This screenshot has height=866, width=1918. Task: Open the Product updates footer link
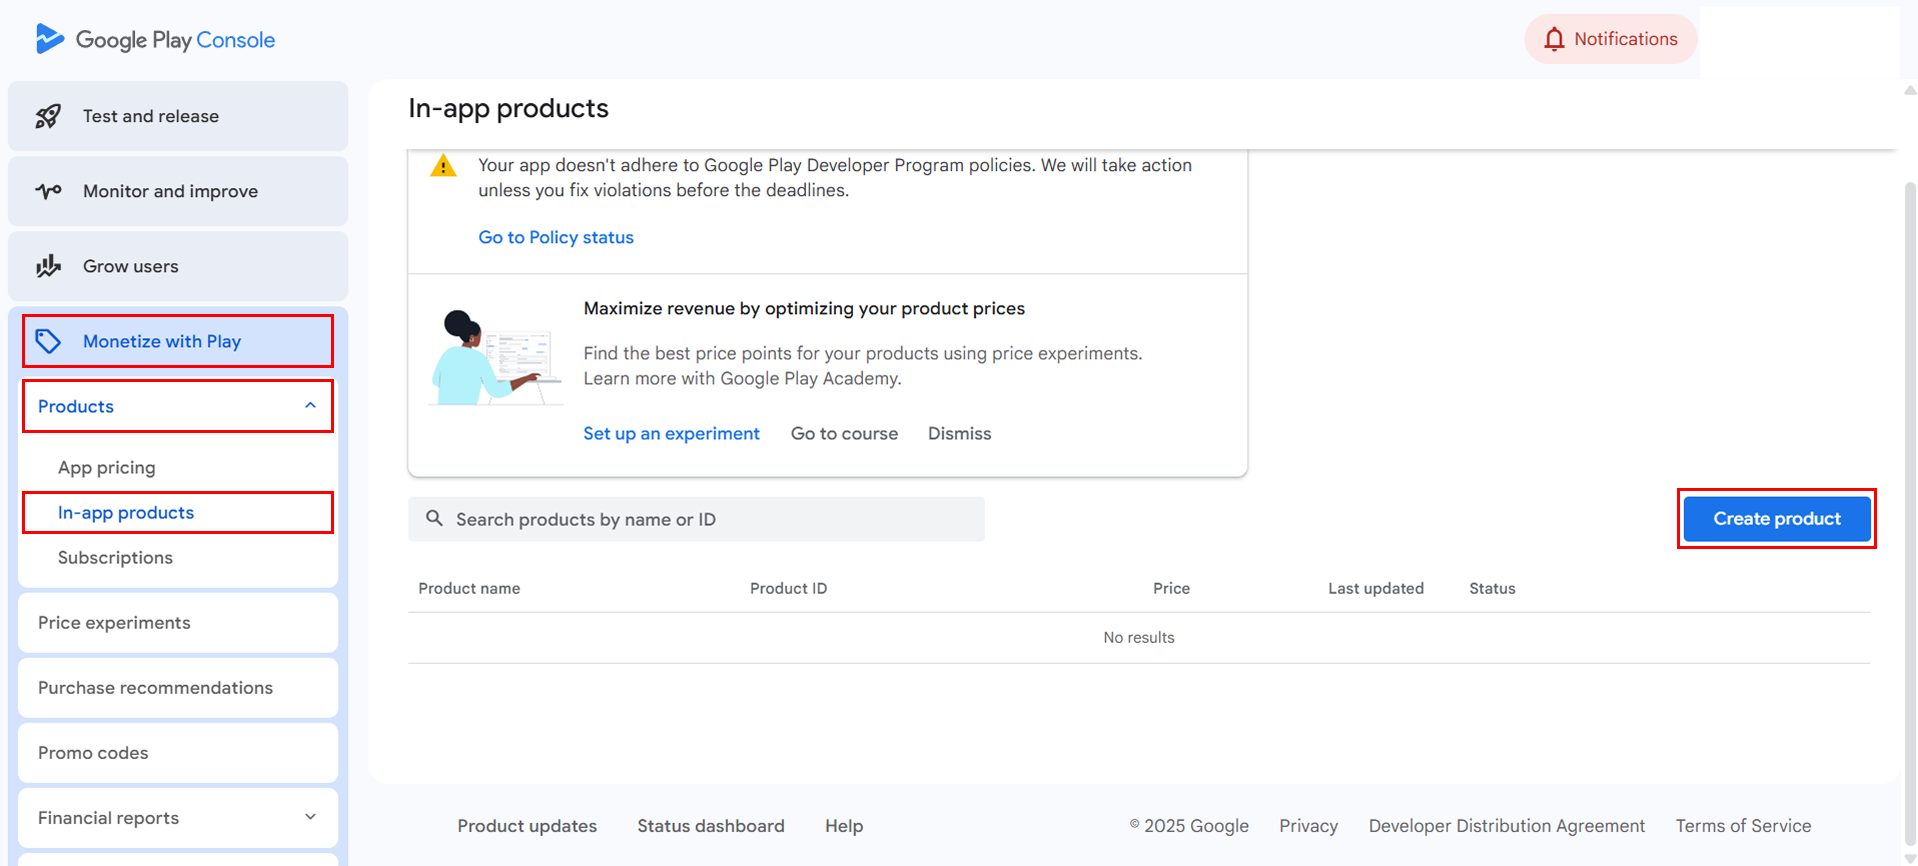(527, 826)
